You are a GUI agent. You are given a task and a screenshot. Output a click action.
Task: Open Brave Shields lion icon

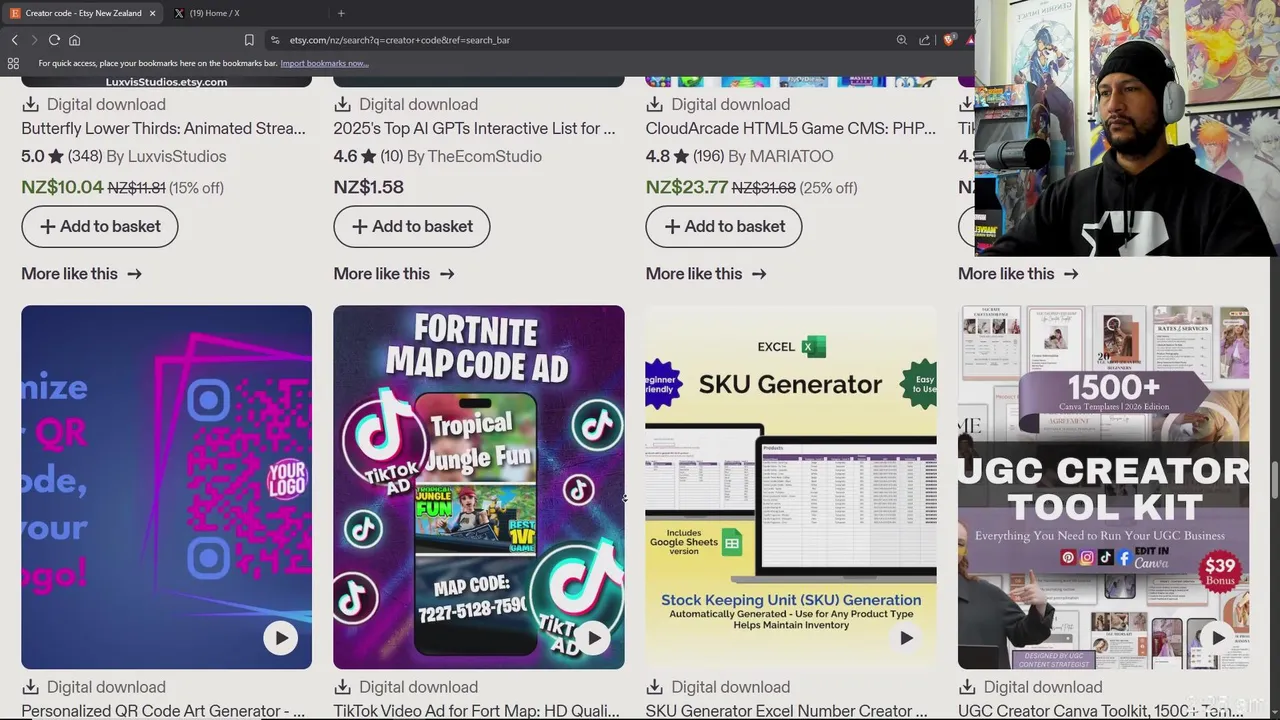tap(949, 40)
